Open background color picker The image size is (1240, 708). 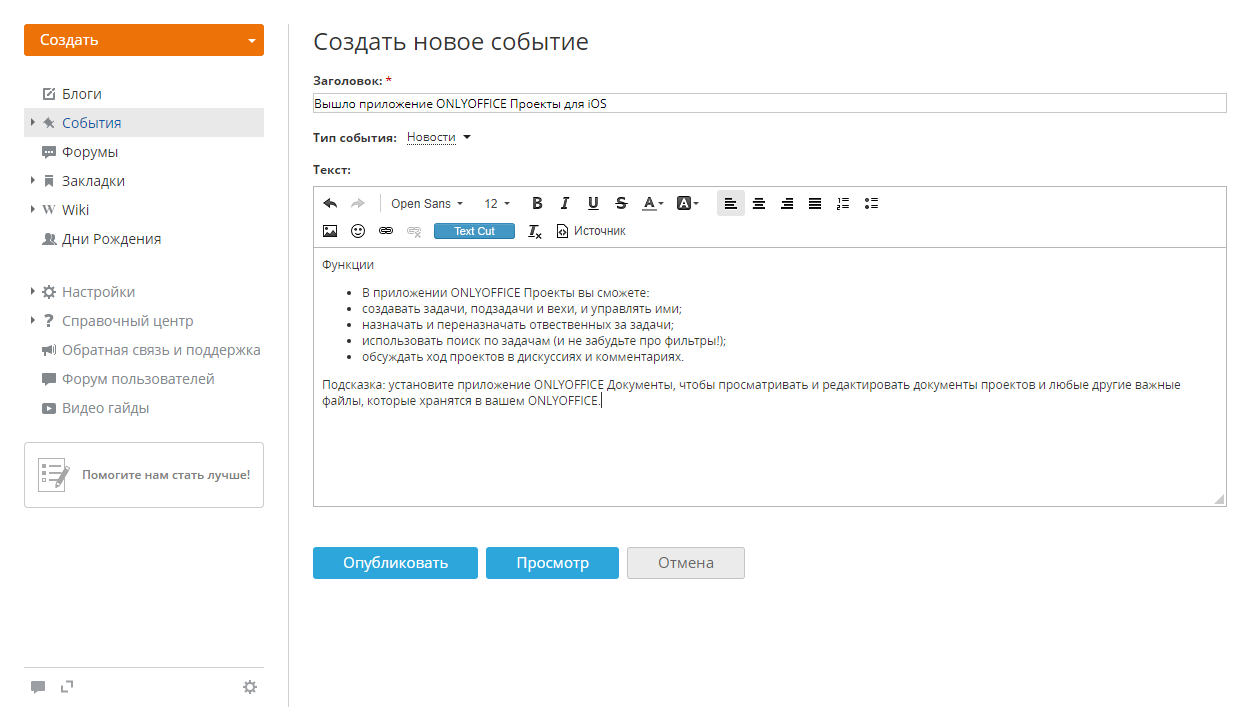[x=688, y=203]
